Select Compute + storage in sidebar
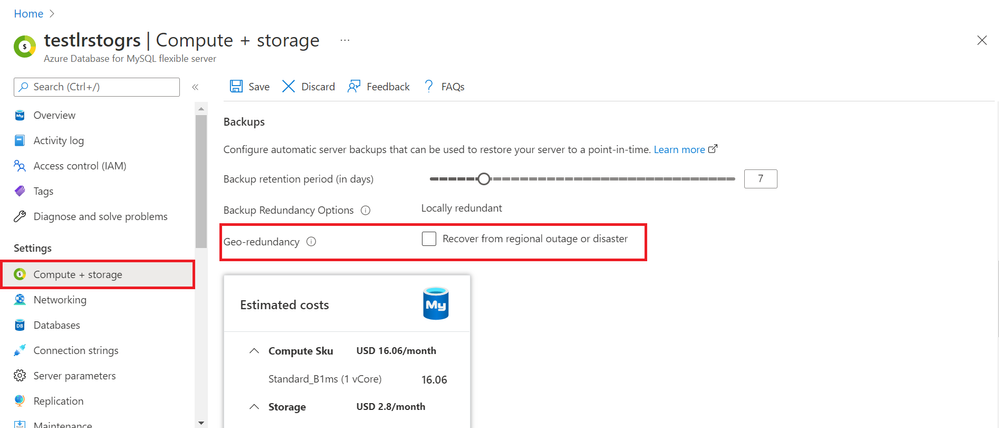This screenshot has height=428, width=999. point(98,275)
